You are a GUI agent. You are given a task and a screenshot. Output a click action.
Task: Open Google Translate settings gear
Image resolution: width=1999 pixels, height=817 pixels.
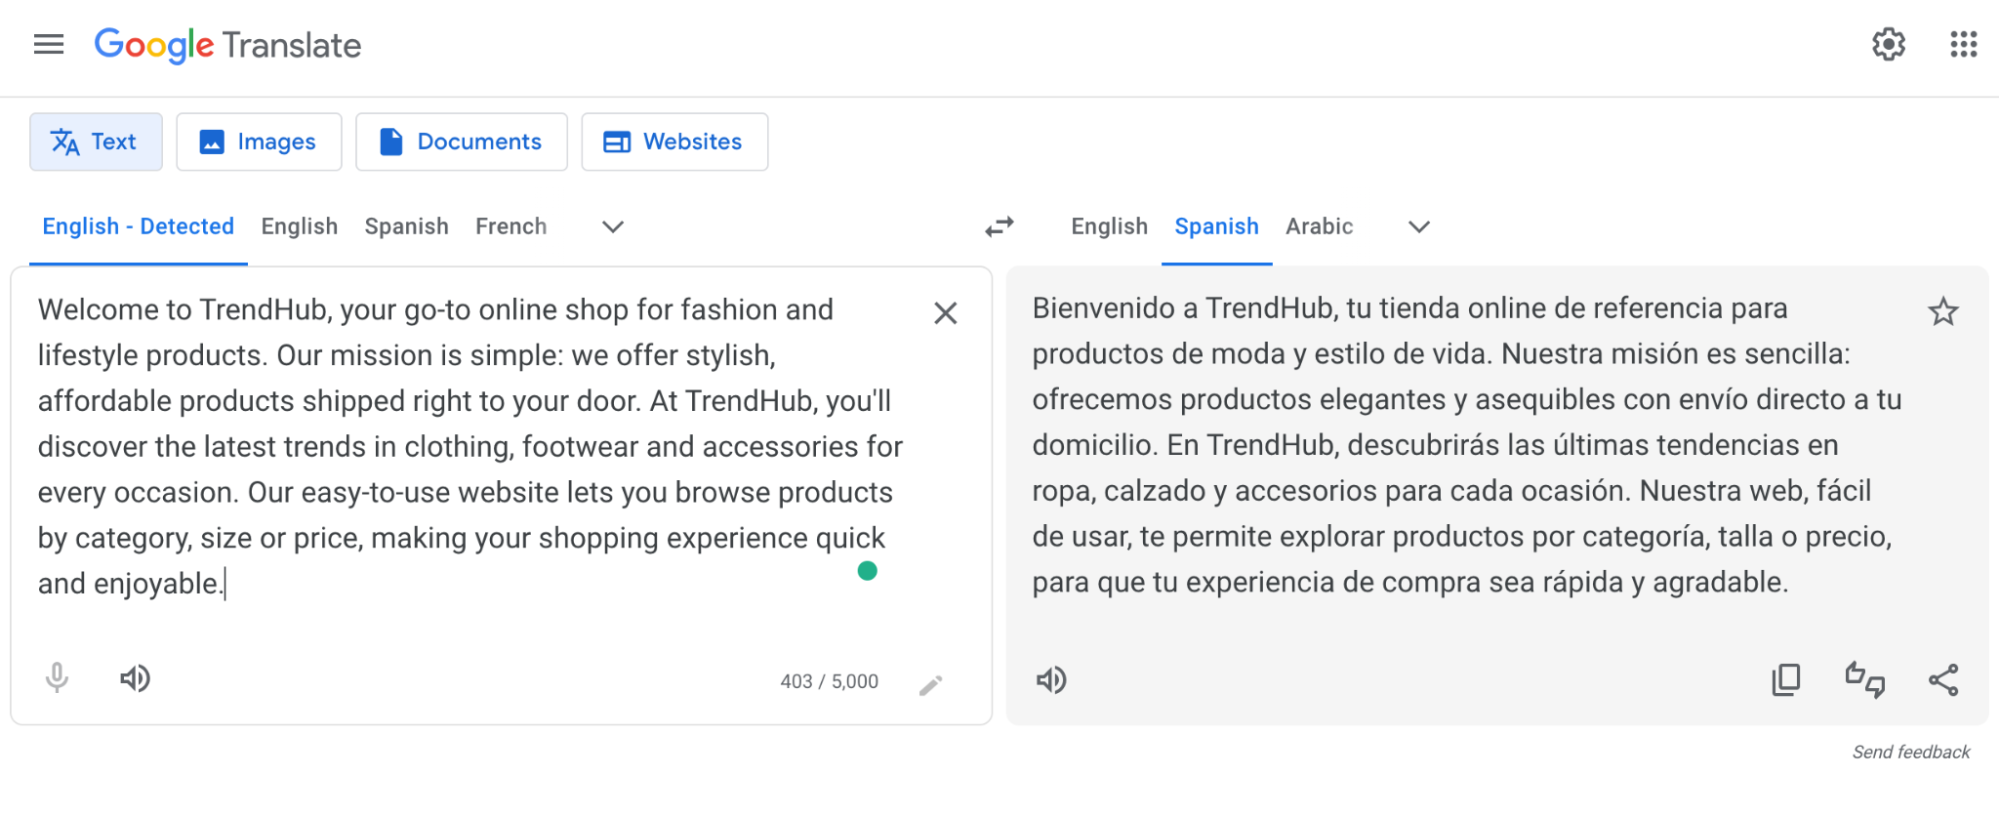[x=1888, y=44]
